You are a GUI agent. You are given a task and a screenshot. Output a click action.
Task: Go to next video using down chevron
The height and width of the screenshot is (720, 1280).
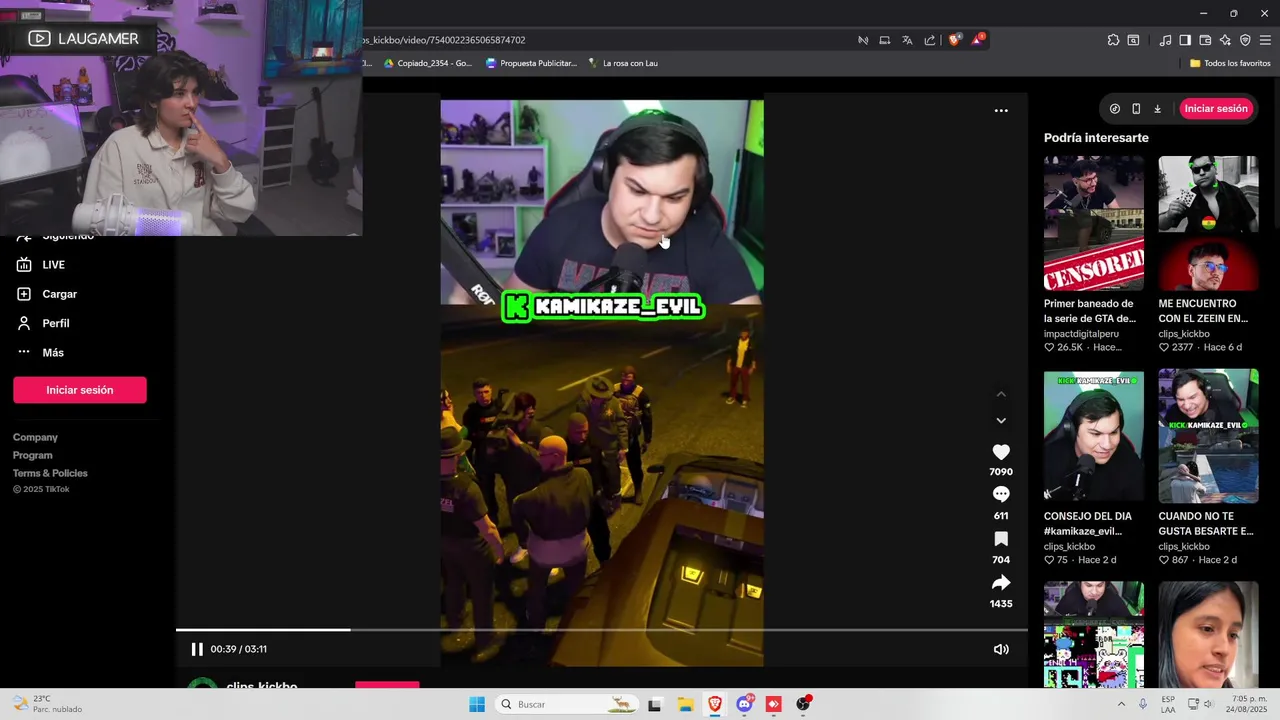[1001, 421]
